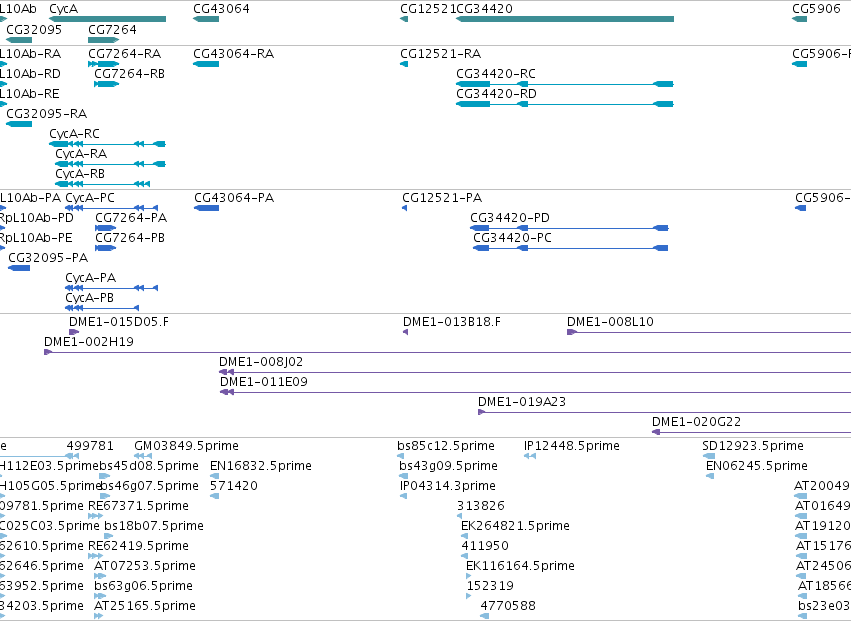Select BAC clone DME1-013B18.F
851x621 pixels.
click(452, 322)
